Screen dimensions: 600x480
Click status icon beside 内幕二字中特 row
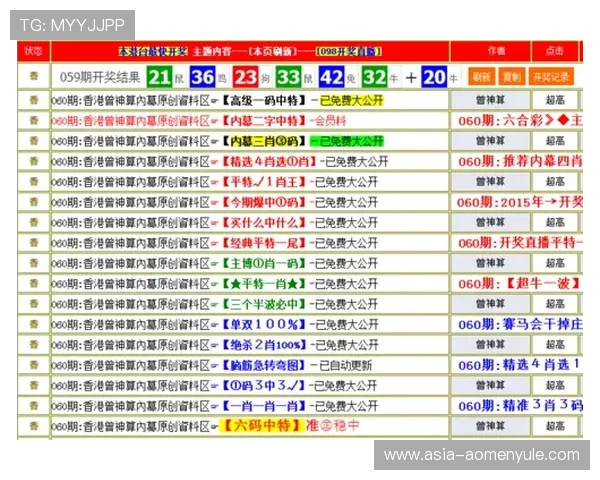(34, 121)
